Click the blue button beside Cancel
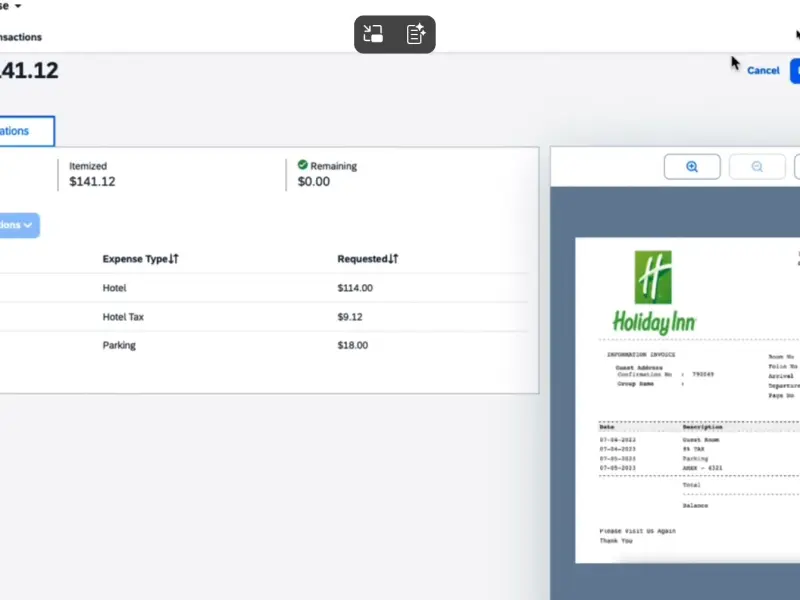This screenshot has width=800, height=600. 795,70
